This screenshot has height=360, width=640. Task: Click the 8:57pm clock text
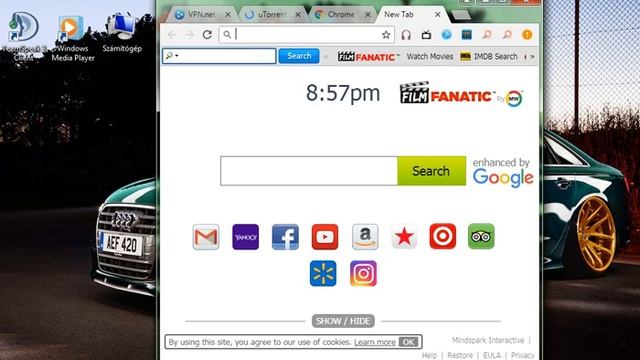pyautogui.click(x=343, y=93)
